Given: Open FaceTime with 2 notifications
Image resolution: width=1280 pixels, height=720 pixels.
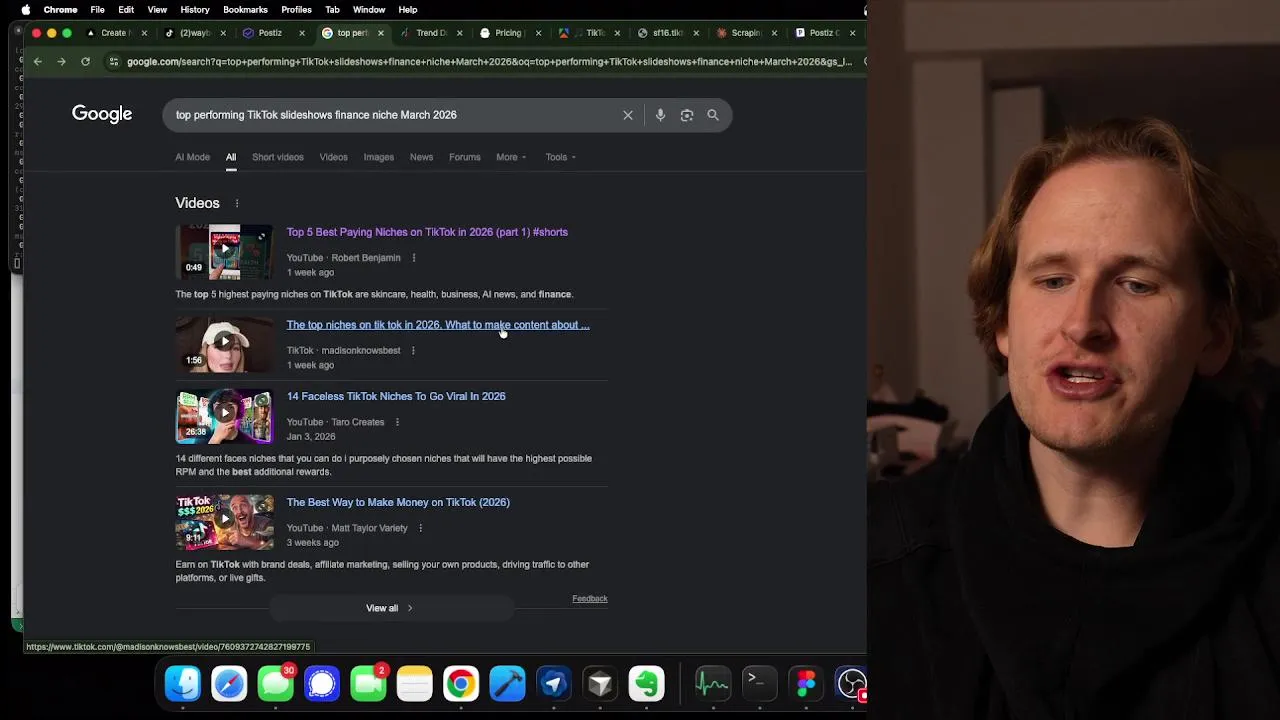Looking at the screenshot, I should pos(368,684).
